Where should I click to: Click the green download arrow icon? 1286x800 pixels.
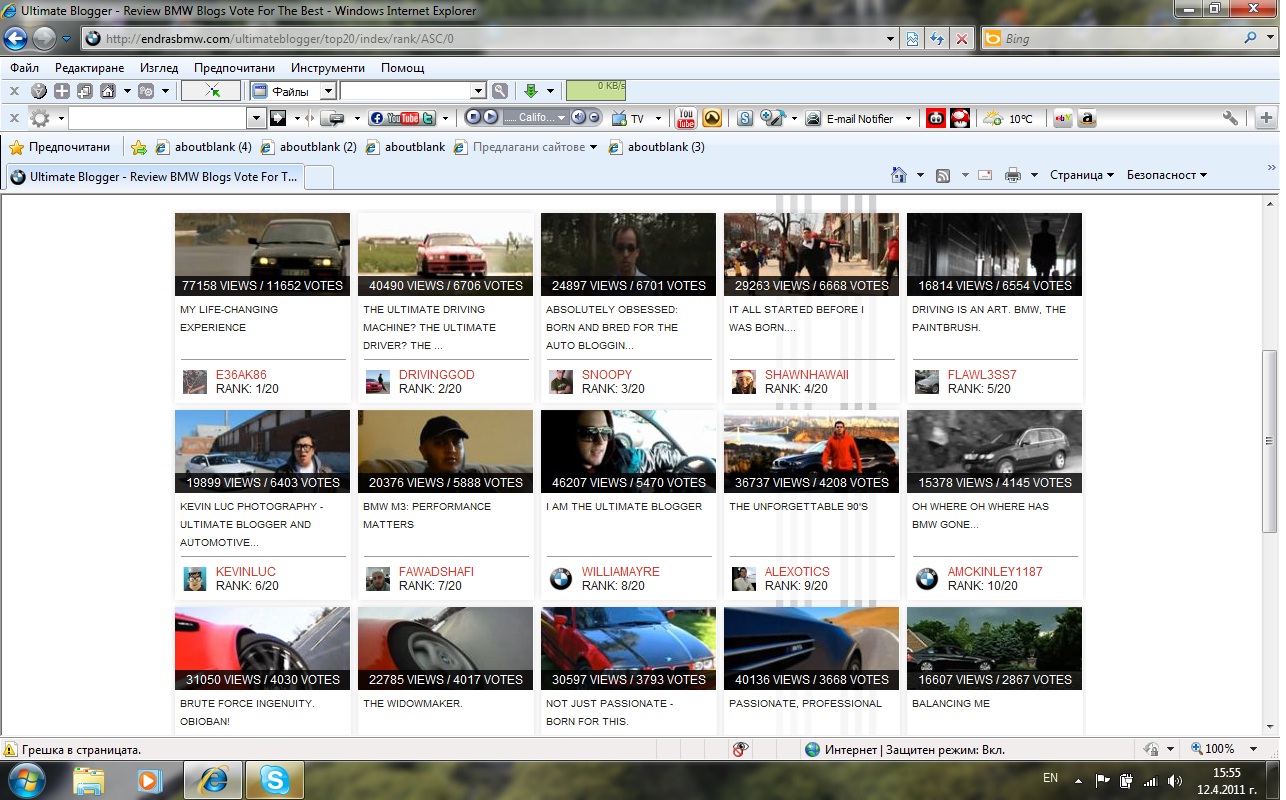pos(531,91)
